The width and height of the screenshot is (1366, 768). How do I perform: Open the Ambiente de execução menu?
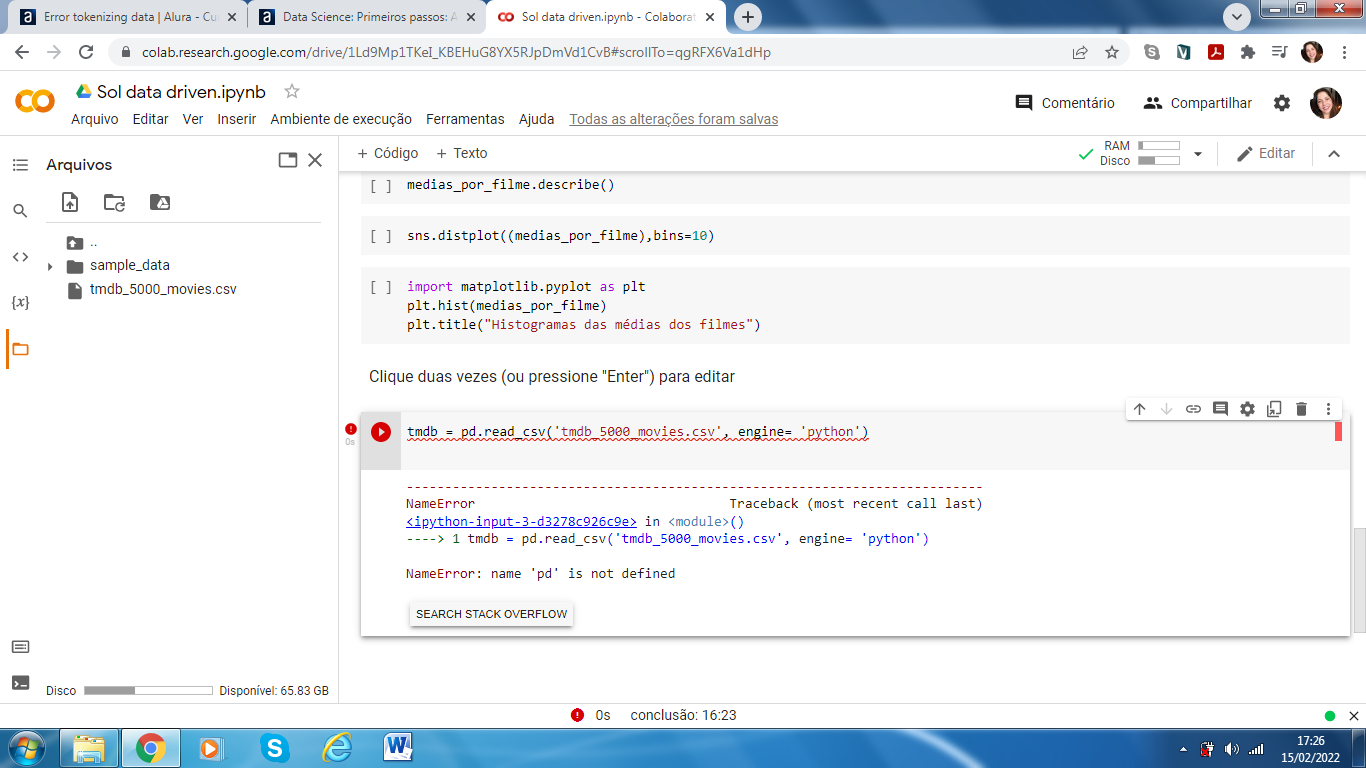(x=341, y=119)
